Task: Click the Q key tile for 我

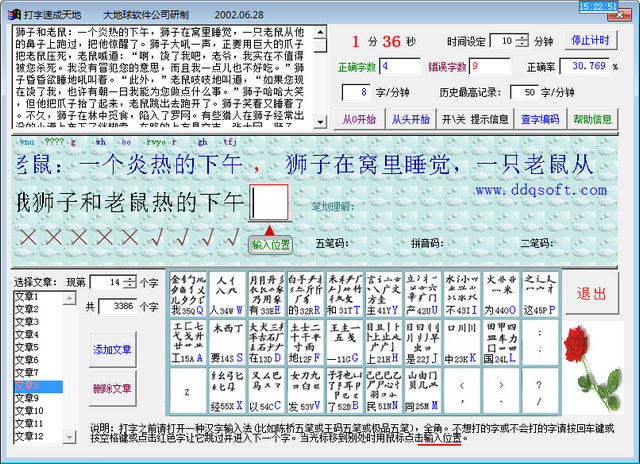Action: pos(188,295)
